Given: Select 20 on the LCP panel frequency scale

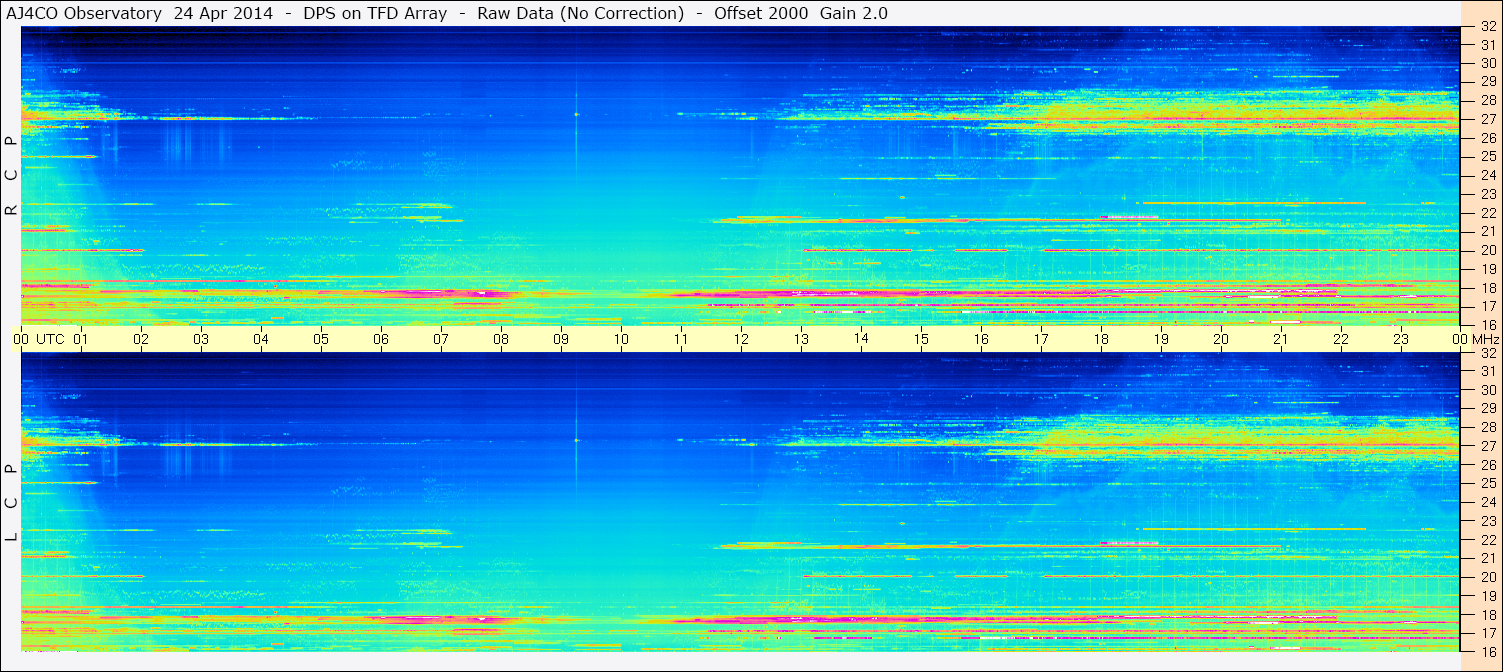Looking at the screenshot, I should click(1487, 577).
